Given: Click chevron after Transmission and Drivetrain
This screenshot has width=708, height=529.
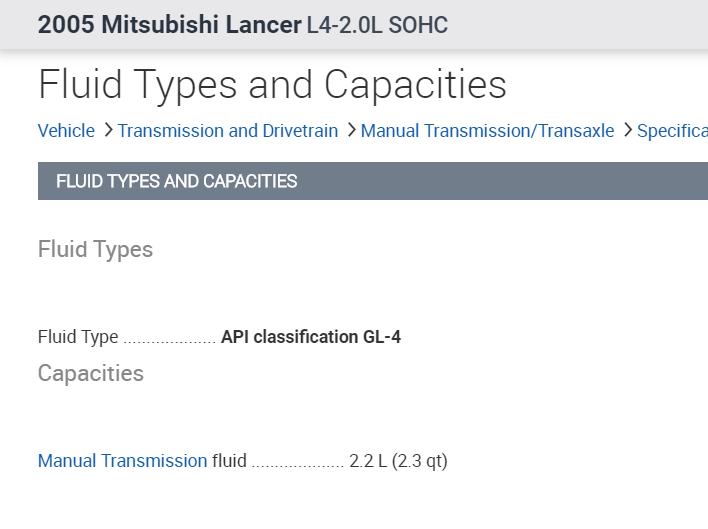Looking at the screenshot, I should pos(351,131).
